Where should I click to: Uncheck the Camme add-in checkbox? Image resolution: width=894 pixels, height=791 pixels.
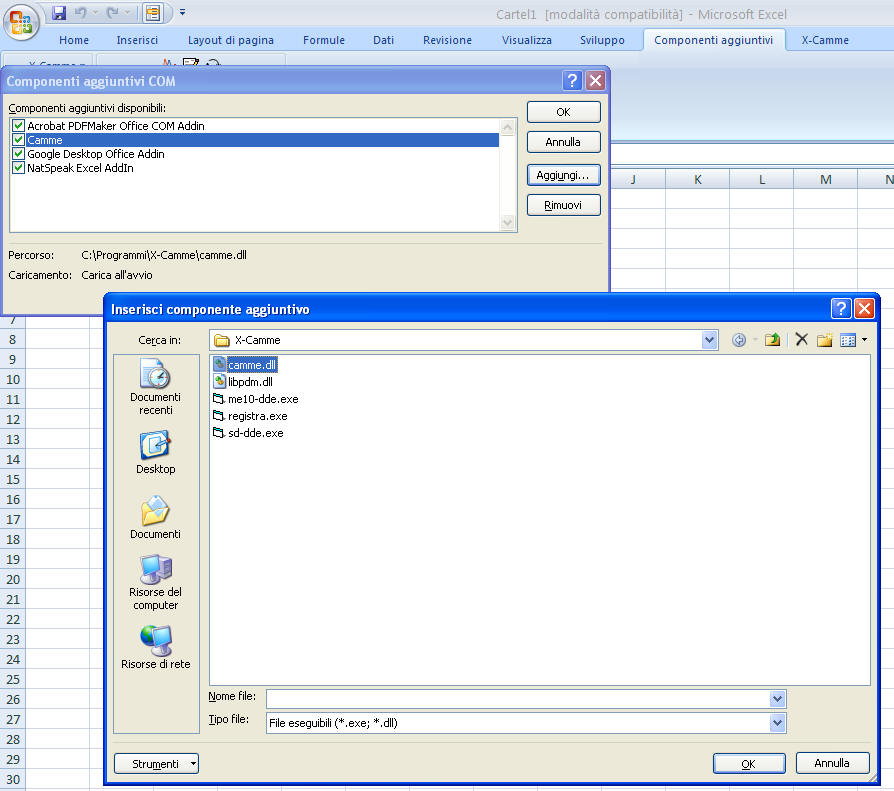[18, 140]
